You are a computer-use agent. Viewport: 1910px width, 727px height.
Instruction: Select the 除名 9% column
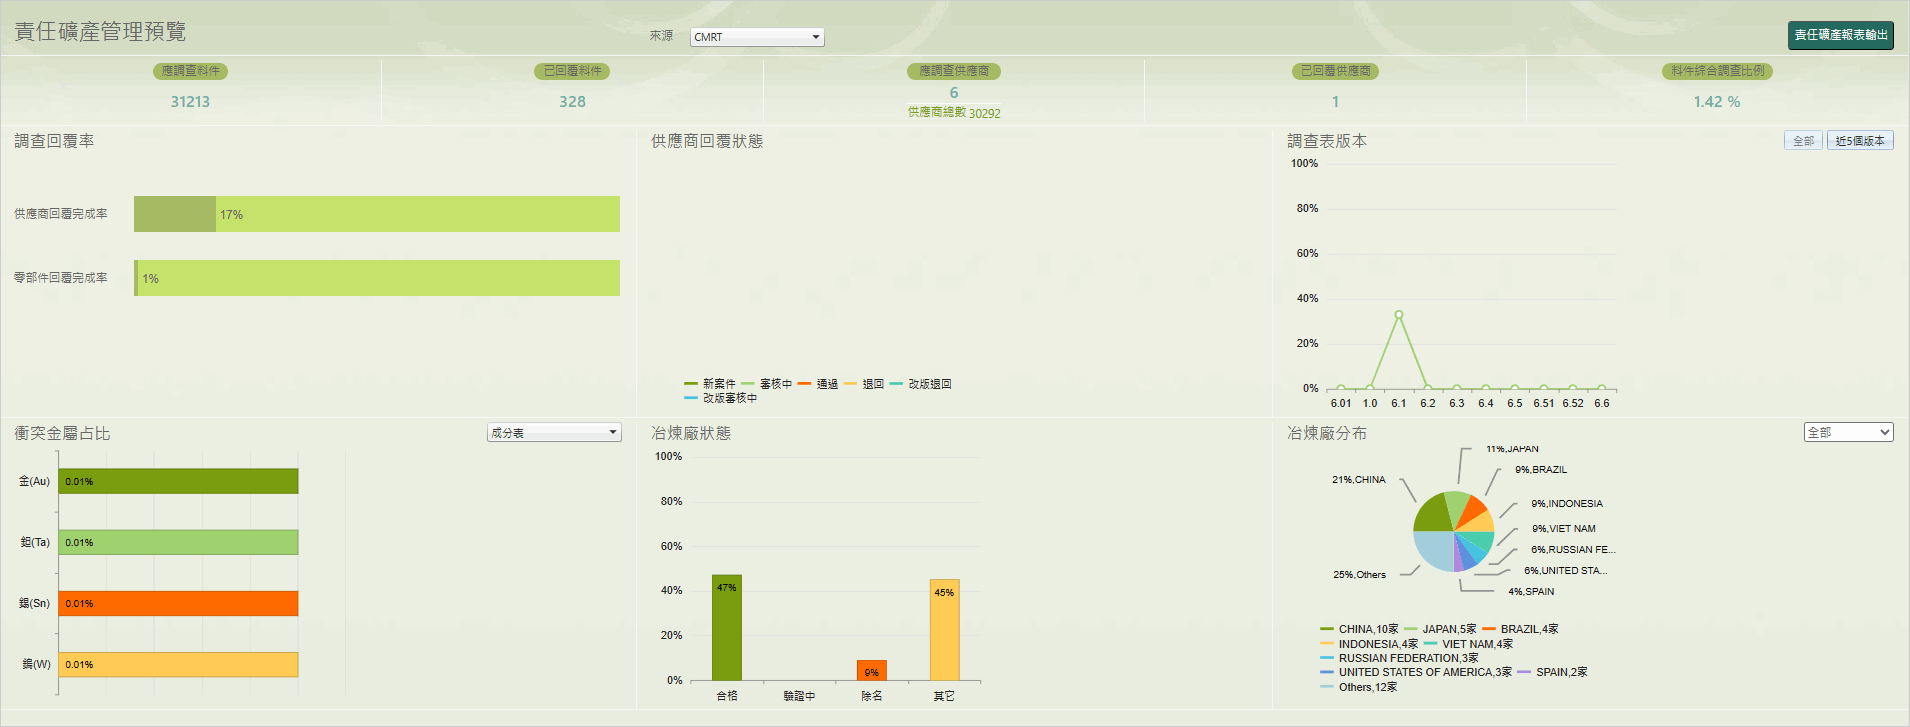[872, 671]
